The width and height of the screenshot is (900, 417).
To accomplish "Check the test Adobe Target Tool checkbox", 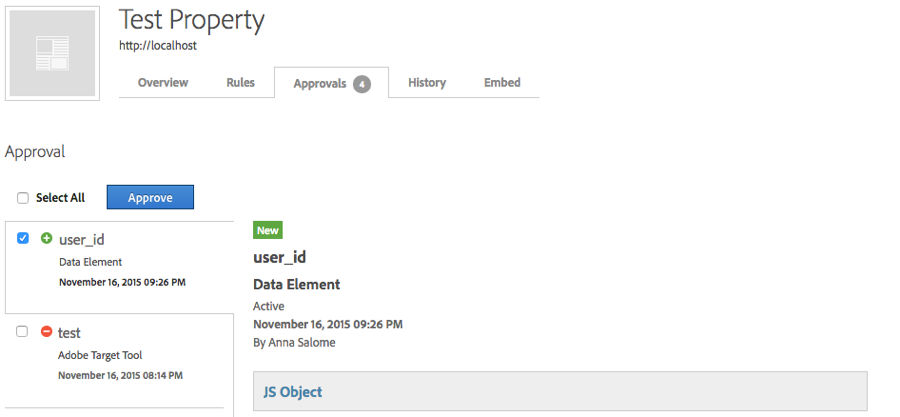I will [22, 332].
